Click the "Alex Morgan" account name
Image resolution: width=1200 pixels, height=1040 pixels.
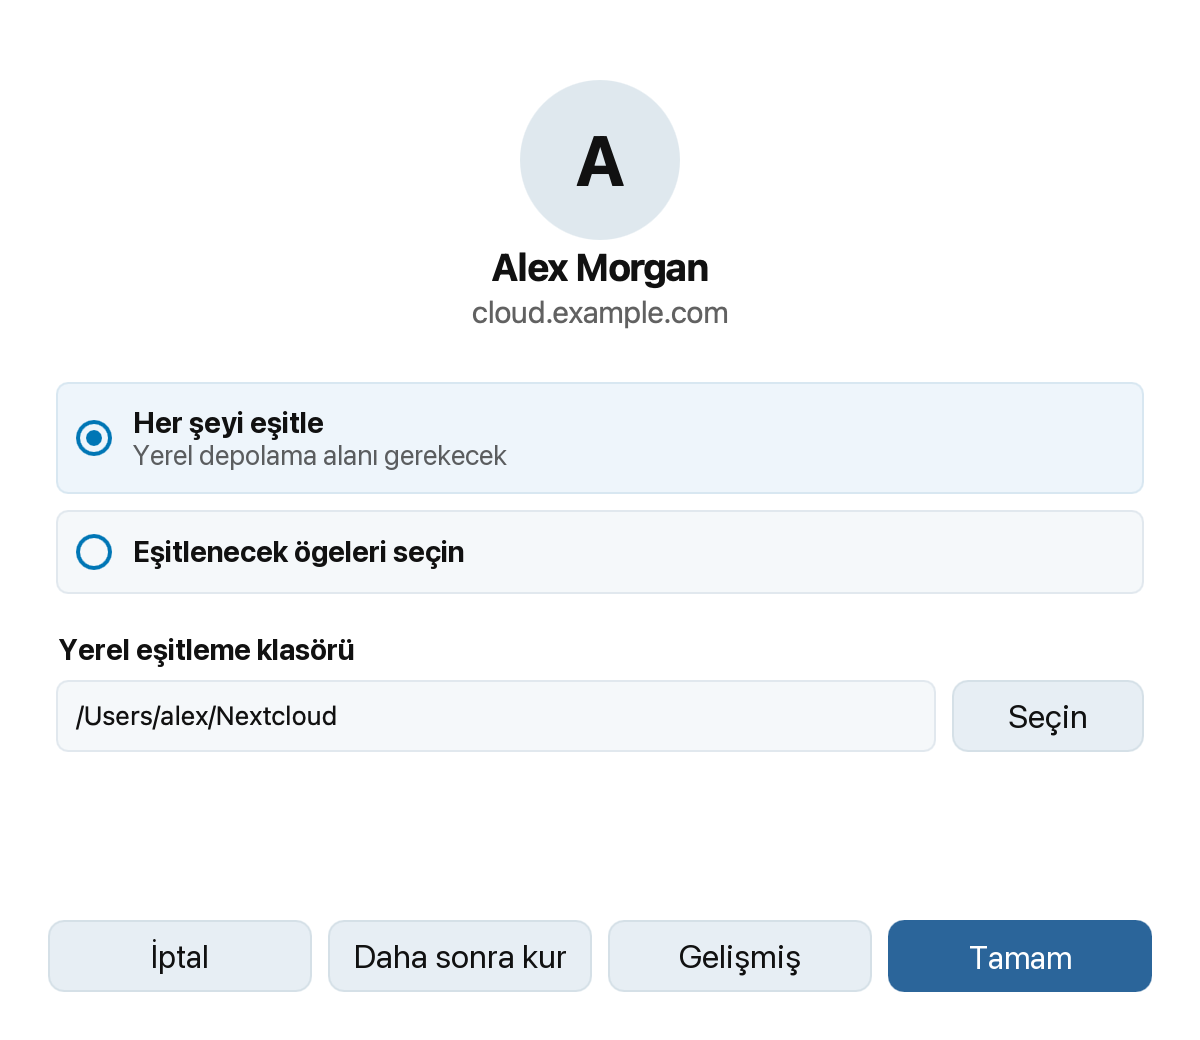(600, 268)
